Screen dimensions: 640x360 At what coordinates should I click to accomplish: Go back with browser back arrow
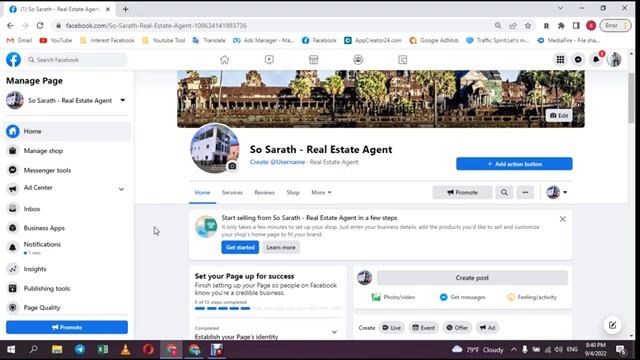[x=10, y=25]
